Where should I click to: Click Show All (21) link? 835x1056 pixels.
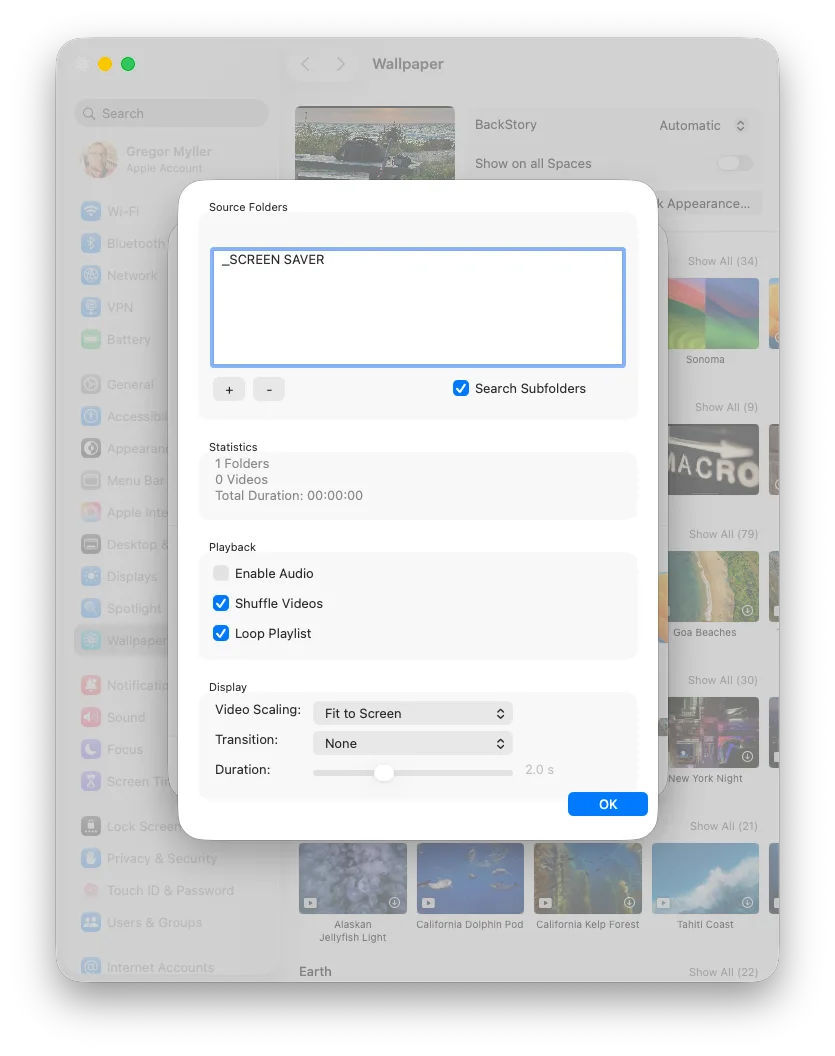723,826
